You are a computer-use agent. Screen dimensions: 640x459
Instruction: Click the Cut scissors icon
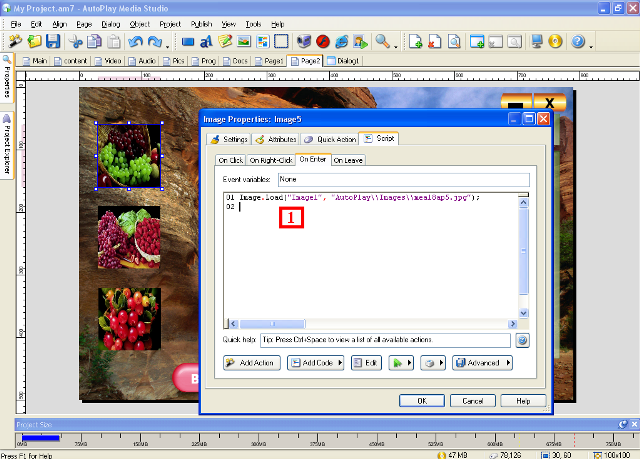pos(76,42)
